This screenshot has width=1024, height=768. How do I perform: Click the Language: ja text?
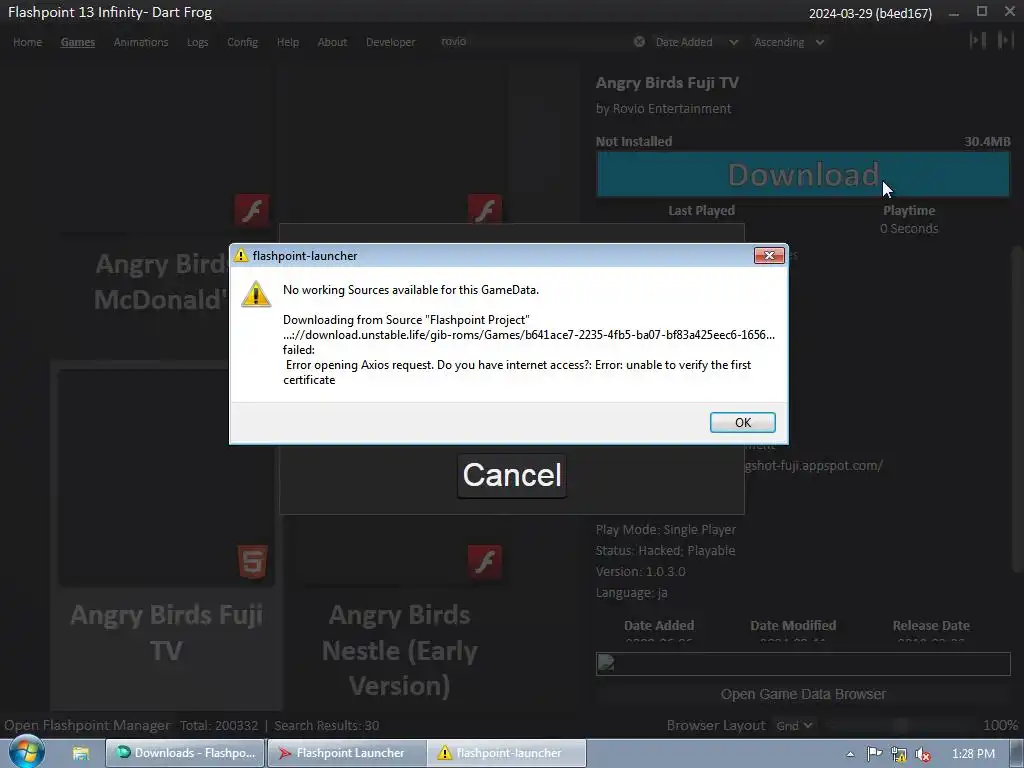(x=631, y=592)
